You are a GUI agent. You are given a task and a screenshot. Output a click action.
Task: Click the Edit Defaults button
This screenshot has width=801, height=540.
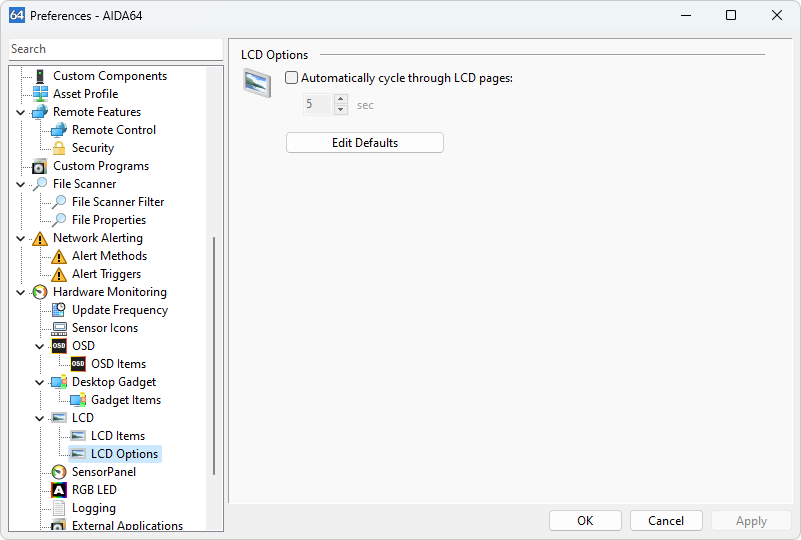pos(364,143)
